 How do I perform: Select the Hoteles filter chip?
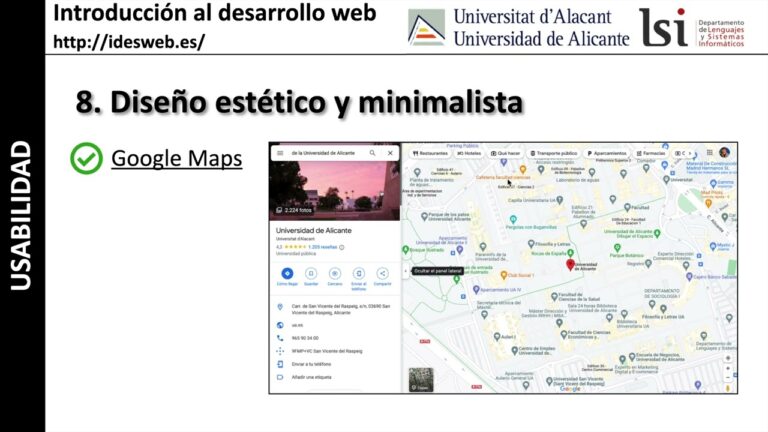click(469, 153)
